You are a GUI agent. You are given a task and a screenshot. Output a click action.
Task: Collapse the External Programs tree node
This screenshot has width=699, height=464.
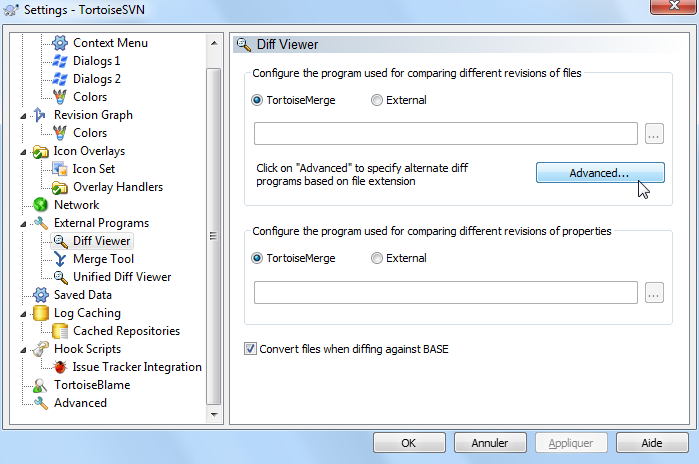(24, 223)
